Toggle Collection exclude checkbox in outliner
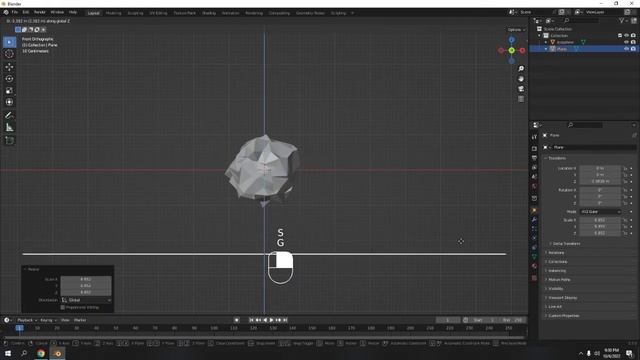 click(620, 36)
